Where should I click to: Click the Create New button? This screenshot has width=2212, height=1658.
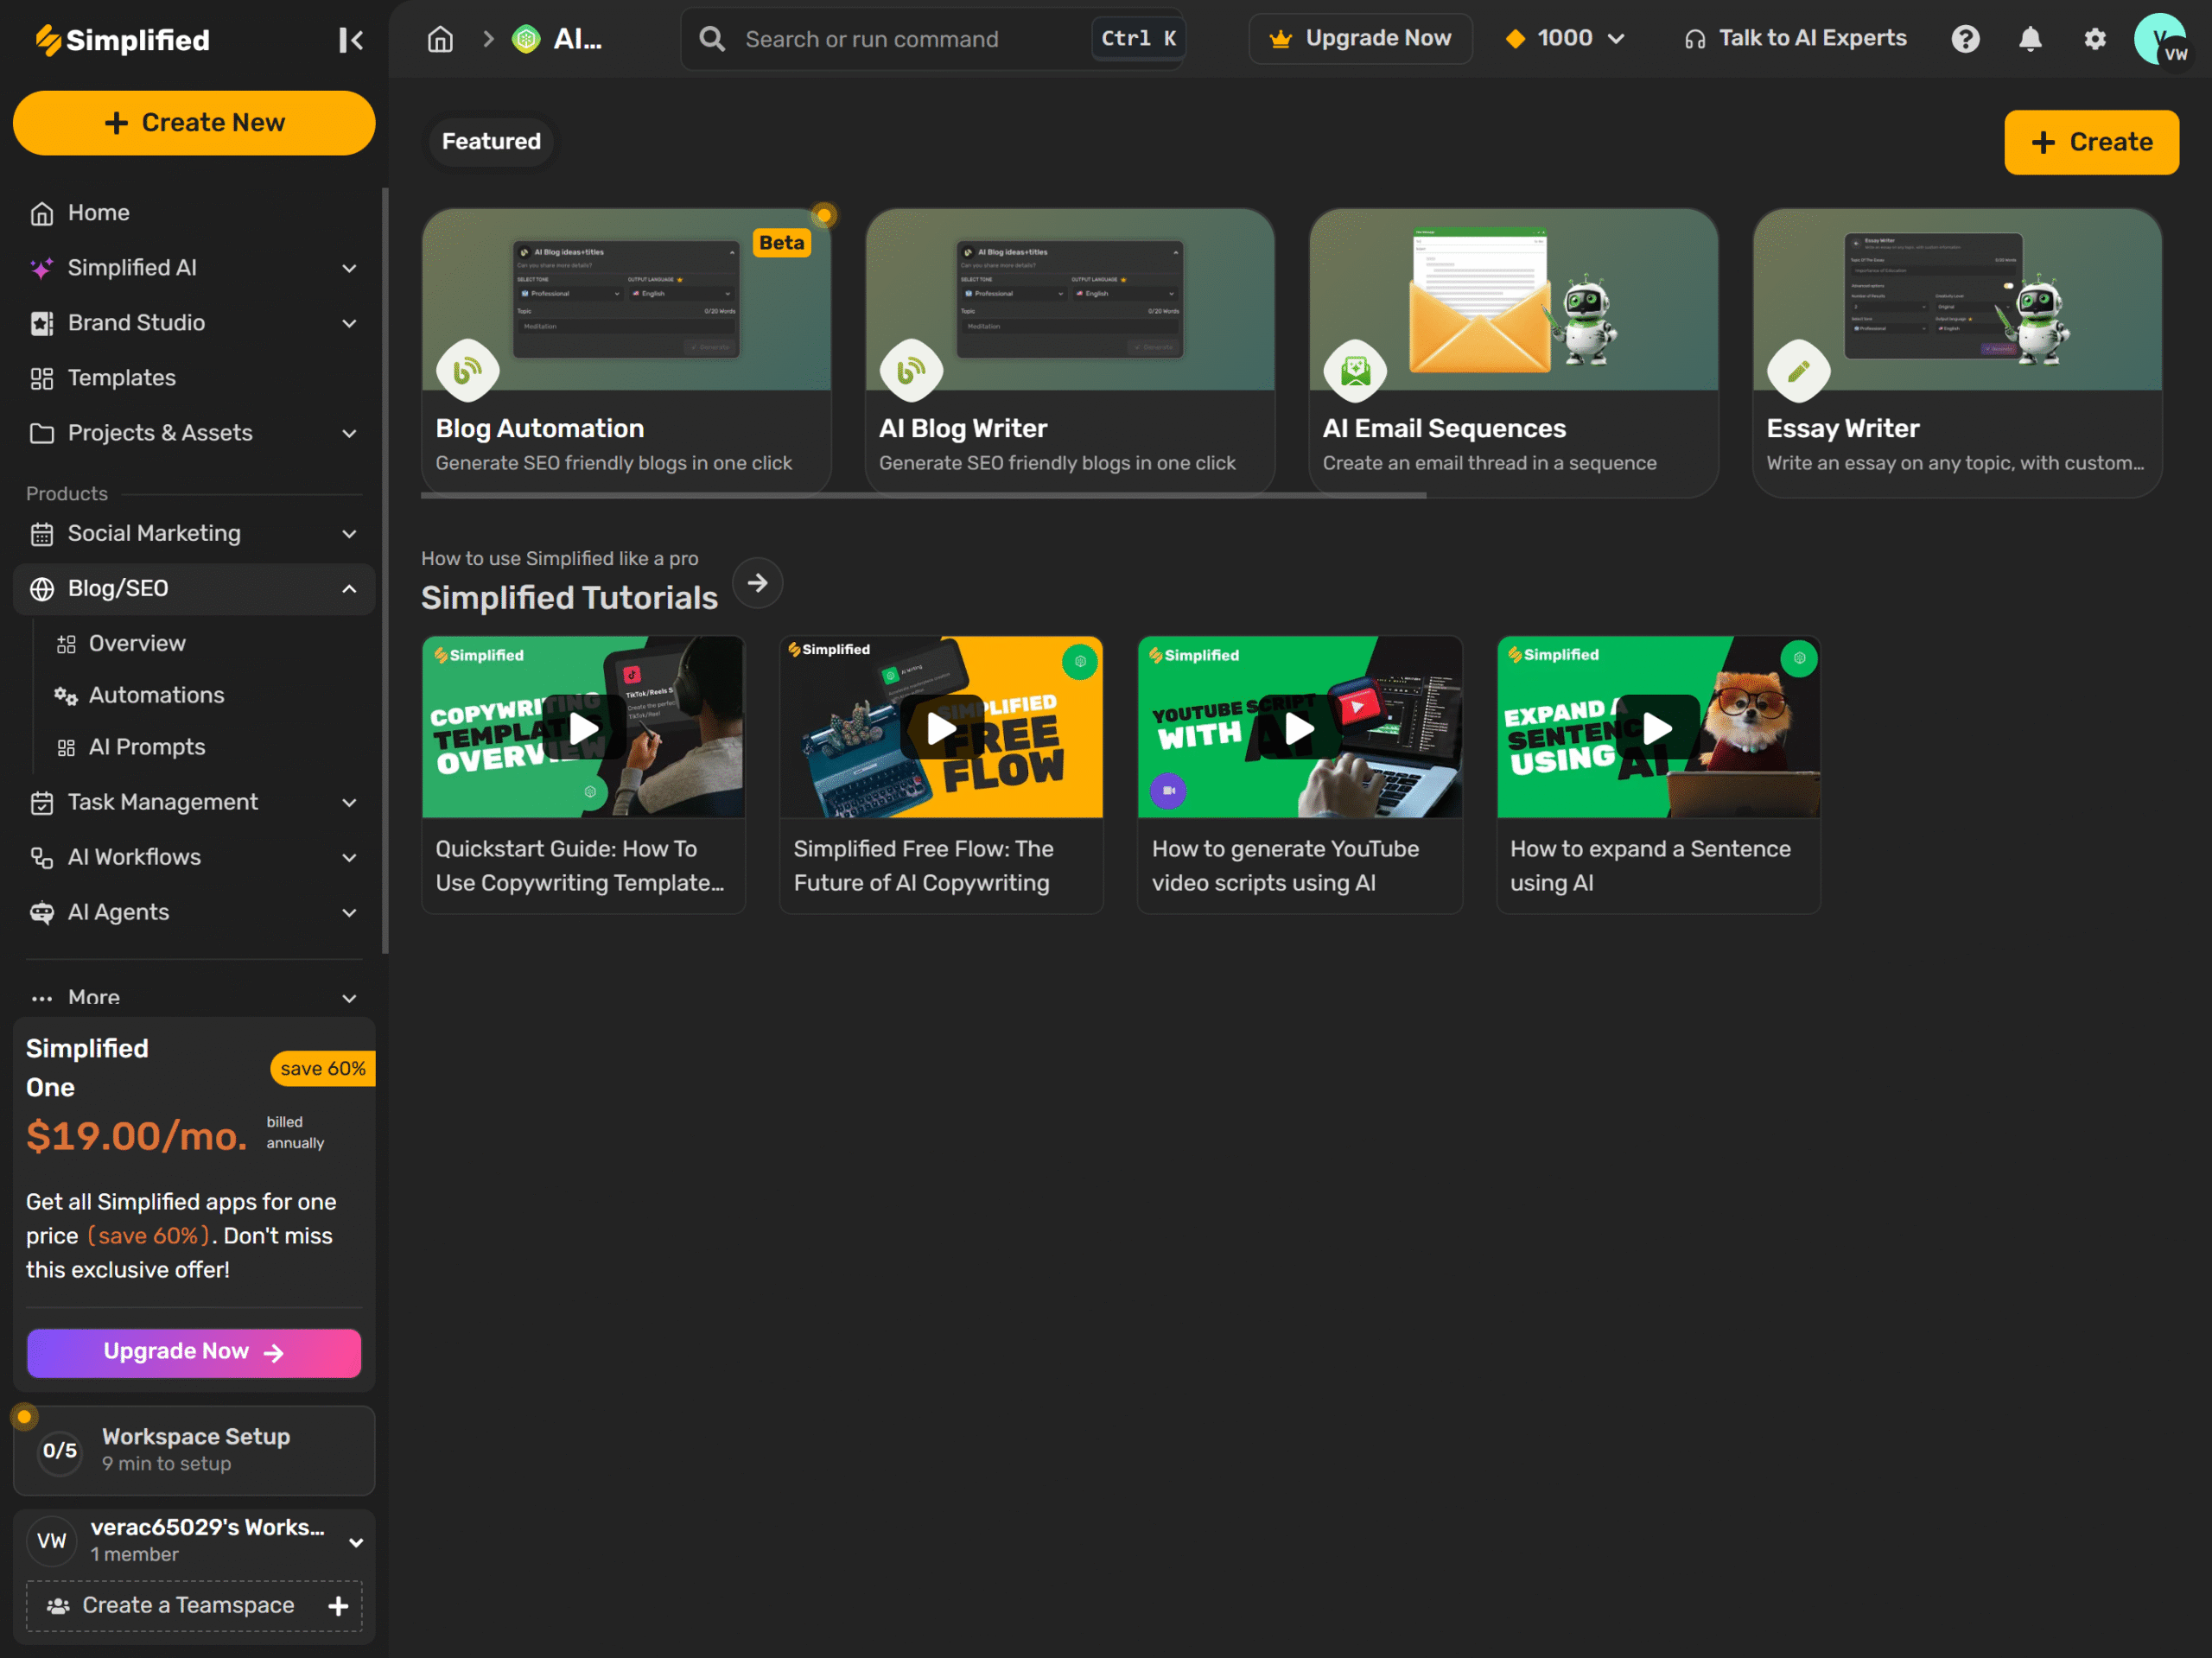click(194, 123)
